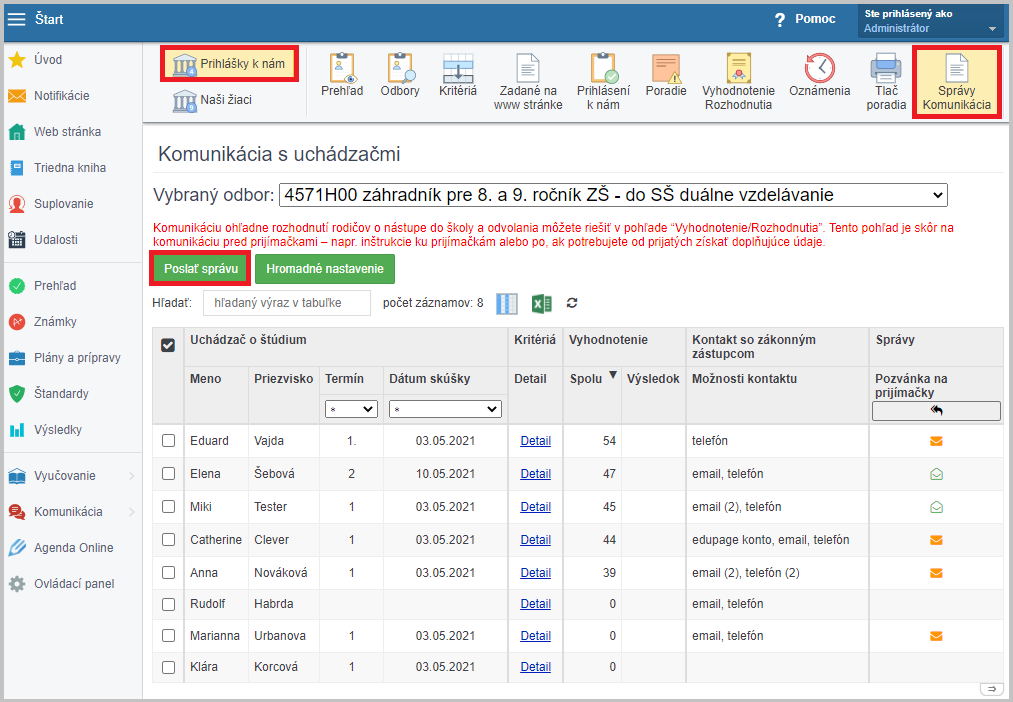Check the box for Eduard Vajda

[169, 440]
